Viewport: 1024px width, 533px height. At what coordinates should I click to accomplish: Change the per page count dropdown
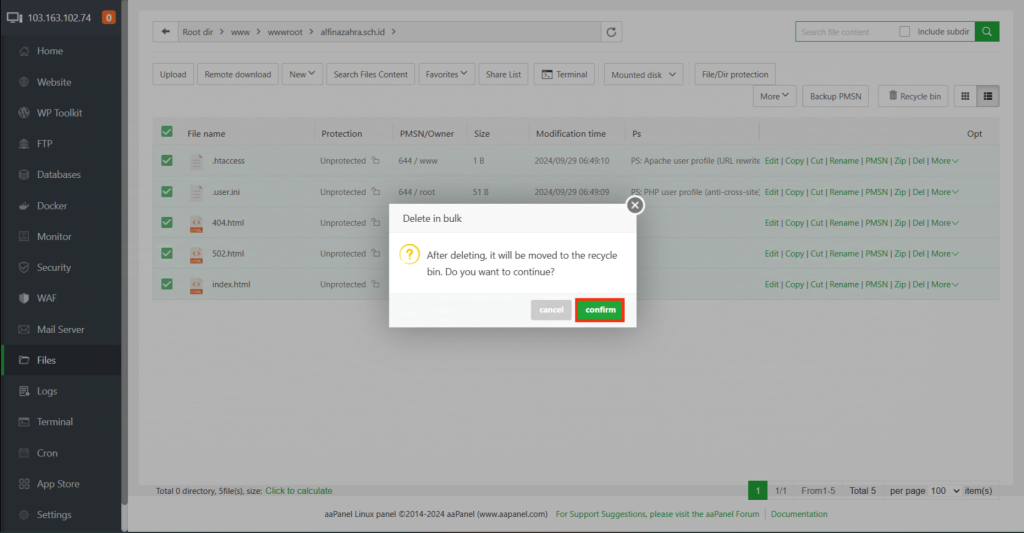[944, 491]
